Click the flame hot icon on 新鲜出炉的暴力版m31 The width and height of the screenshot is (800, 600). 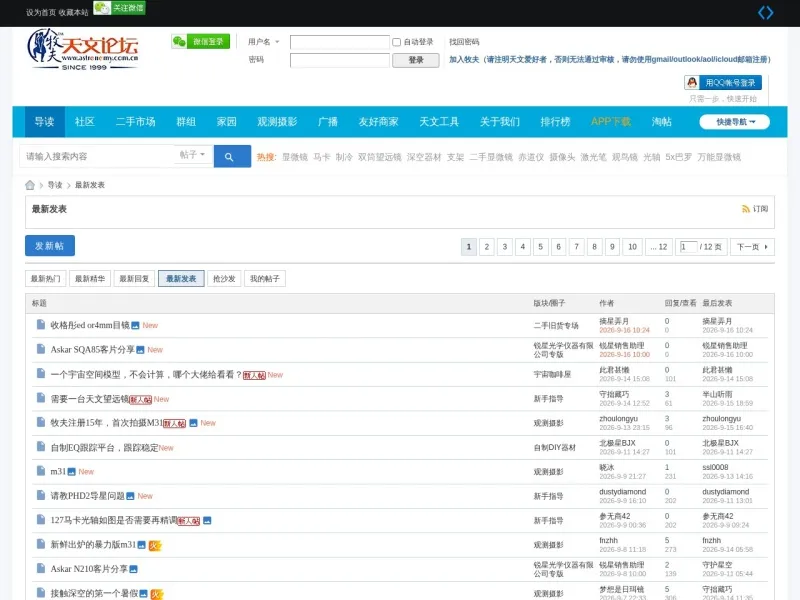(x=155, y=545)
